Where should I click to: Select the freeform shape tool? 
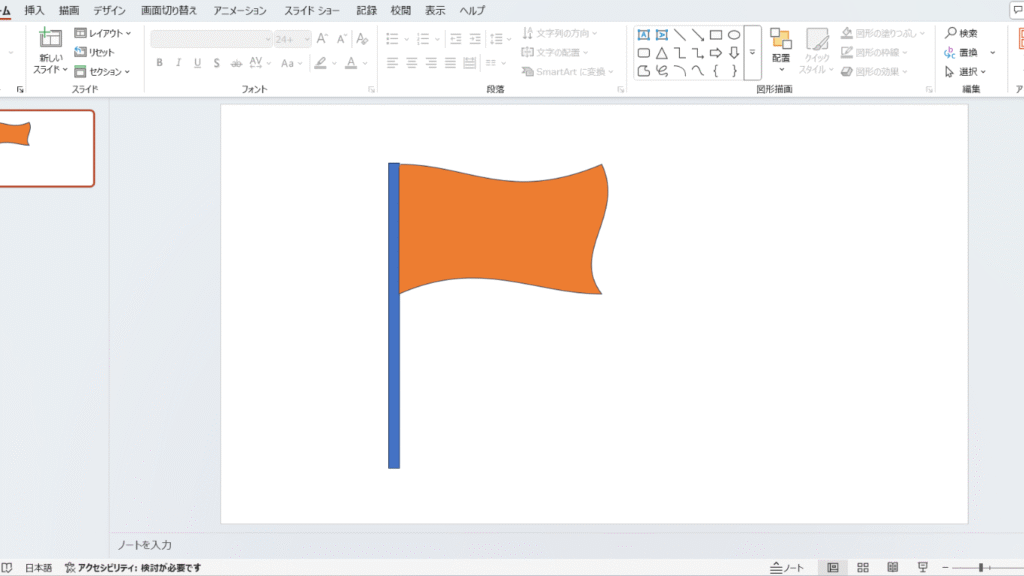643,71
